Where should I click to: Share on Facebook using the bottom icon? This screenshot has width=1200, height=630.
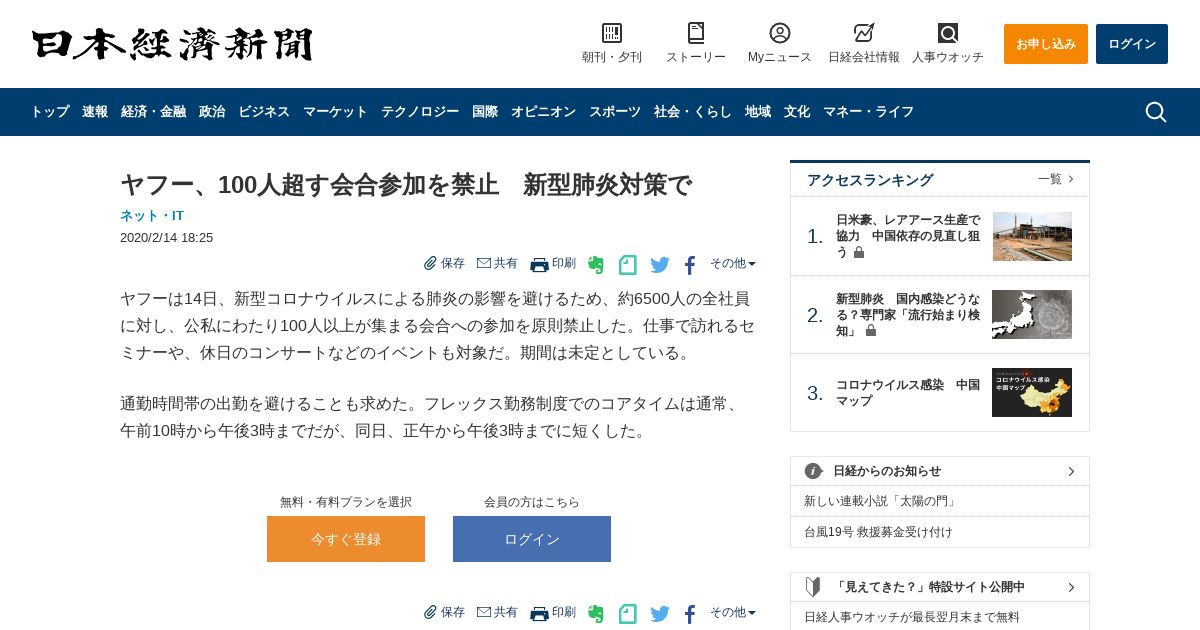[x=690, y=614]
